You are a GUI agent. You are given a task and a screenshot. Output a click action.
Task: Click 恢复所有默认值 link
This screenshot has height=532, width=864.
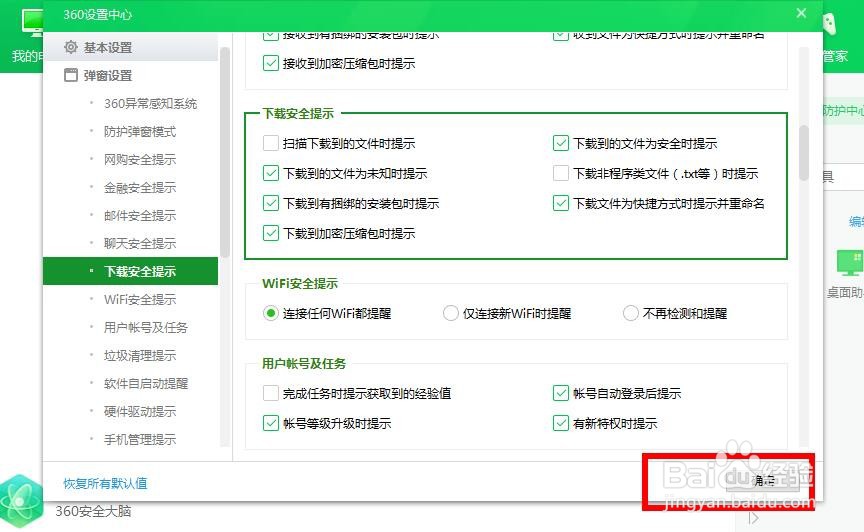coord(105,483)
